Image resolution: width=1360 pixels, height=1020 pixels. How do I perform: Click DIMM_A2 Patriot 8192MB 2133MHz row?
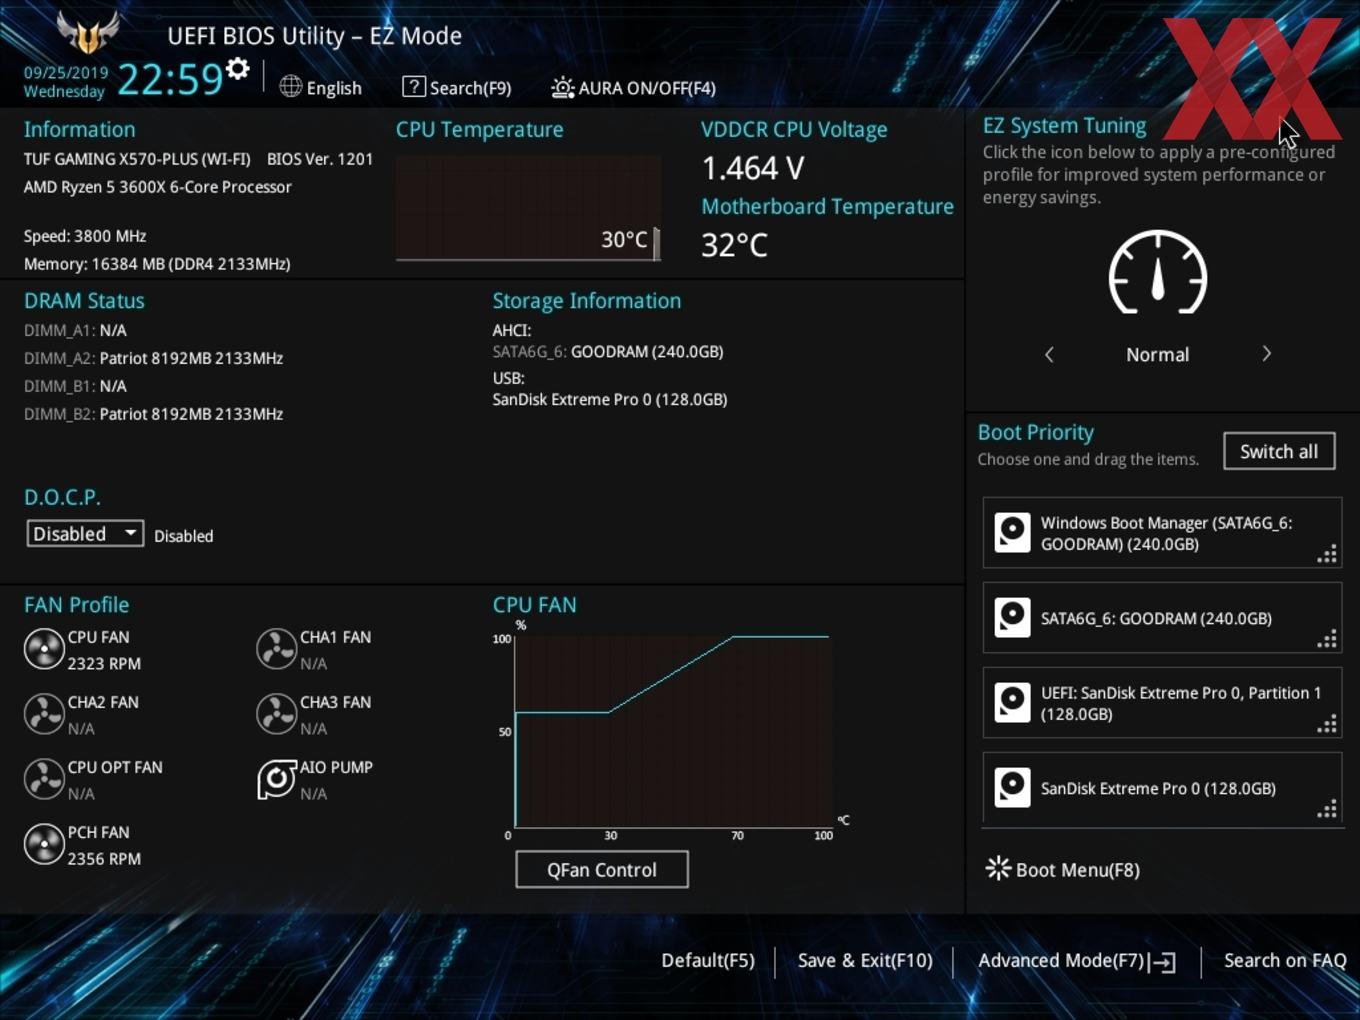coord(154,358)
